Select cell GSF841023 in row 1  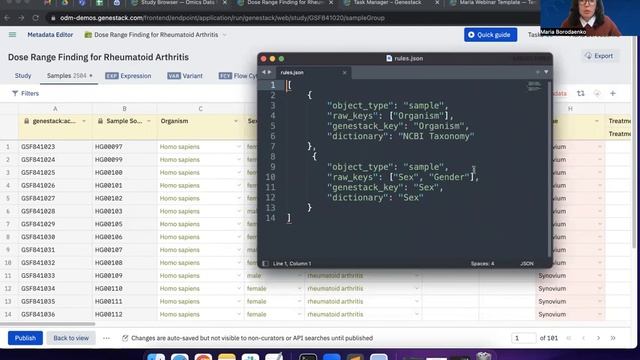[x=55, y=147]
